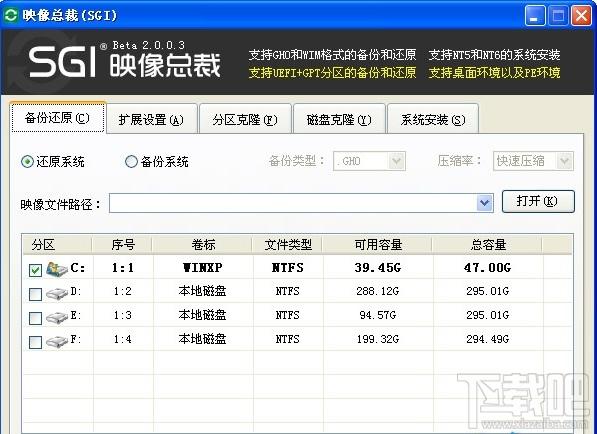Click the 1:1 sequence number cell
The image size is (597, 434).
[x=123, y=268]
